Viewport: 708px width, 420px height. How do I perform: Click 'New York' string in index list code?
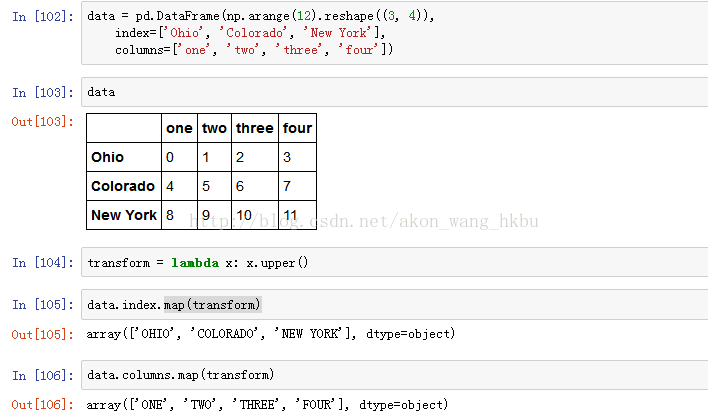(337, 33)
